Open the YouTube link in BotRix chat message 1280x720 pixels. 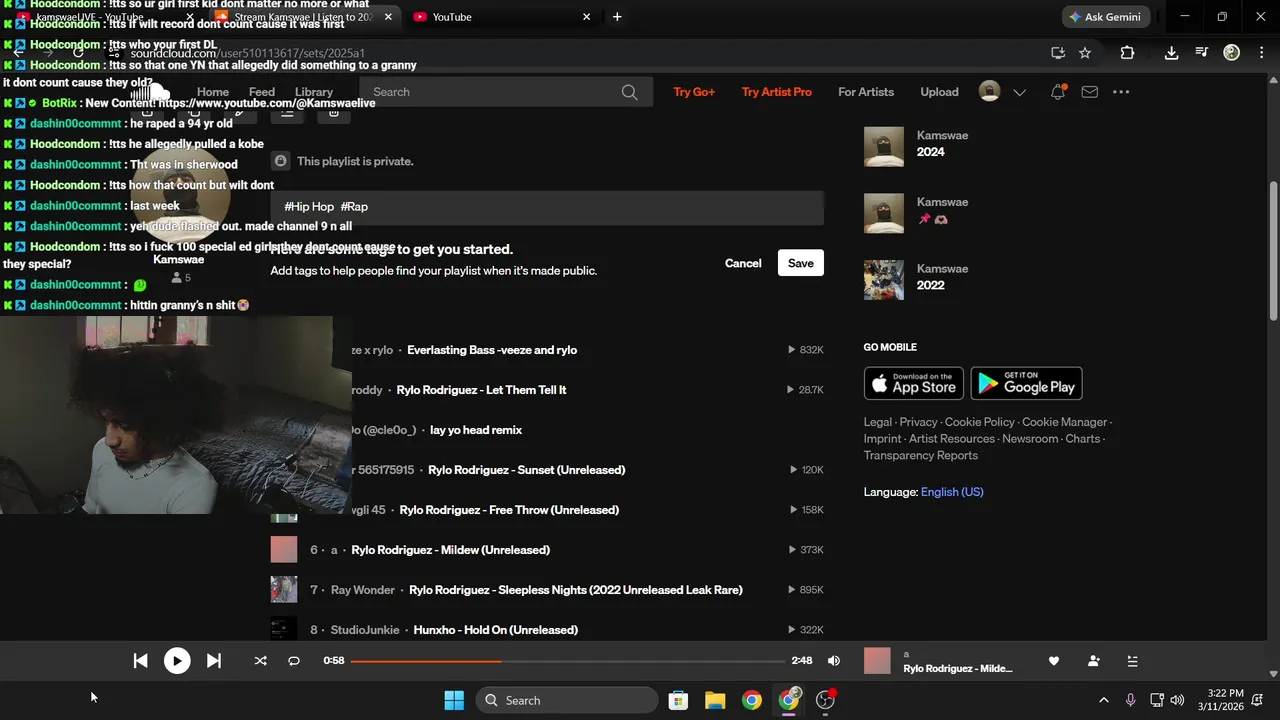(266, 103)
